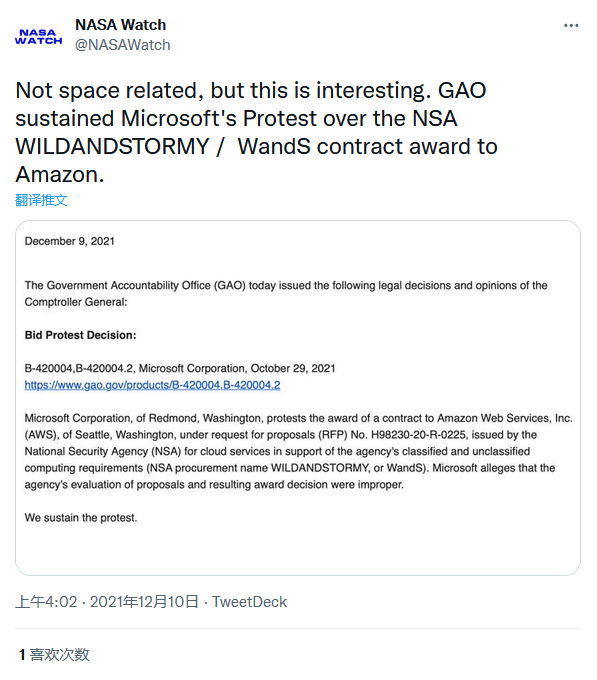Viewport: 597px width, 680px height.
Task: Open the gao.gov B-420004 URL
Action: pos(152,385)
